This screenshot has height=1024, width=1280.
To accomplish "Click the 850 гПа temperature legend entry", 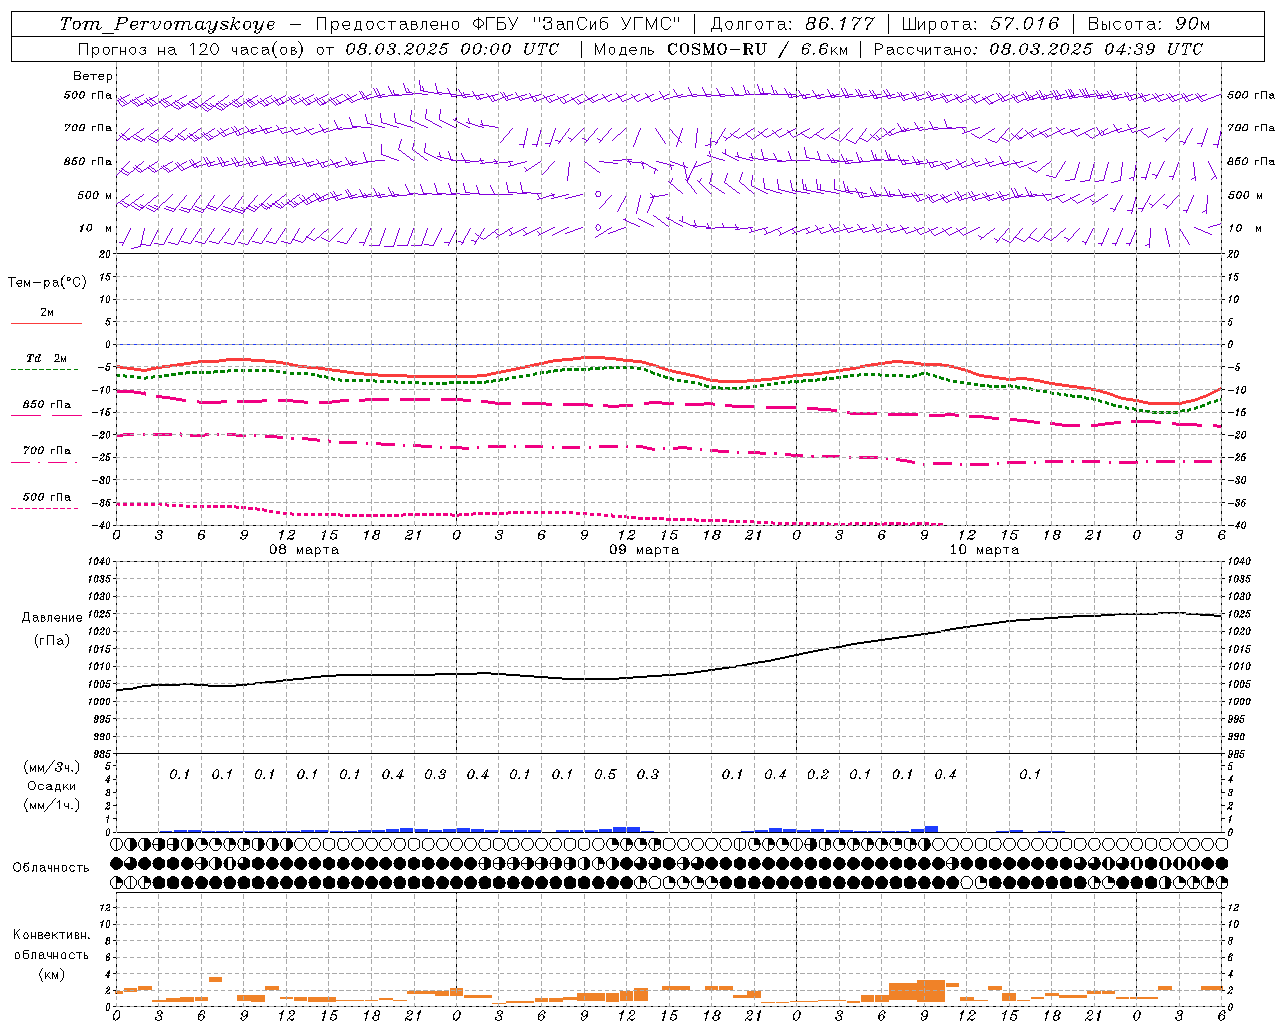I will [46, 405].
